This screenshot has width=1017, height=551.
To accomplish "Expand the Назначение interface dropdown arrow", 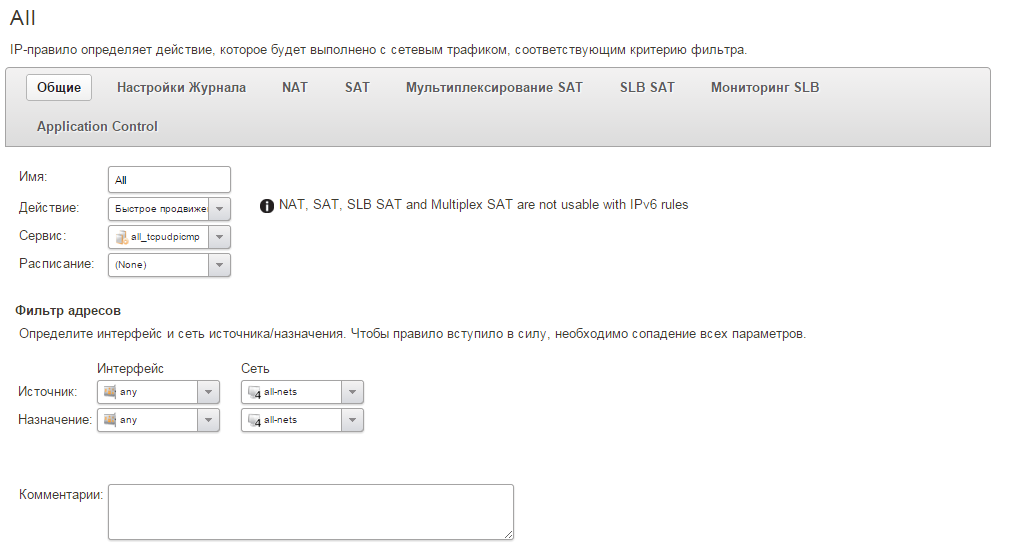I will [208, 421].
